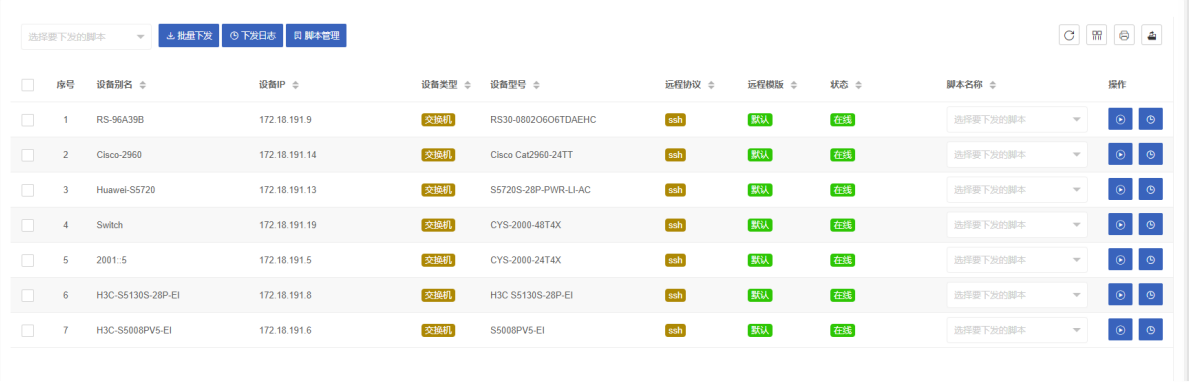The height and width of the screenshot is (382, 1189).
Task: View delivery log for Switch row
Action: [x=1151, y=225]
